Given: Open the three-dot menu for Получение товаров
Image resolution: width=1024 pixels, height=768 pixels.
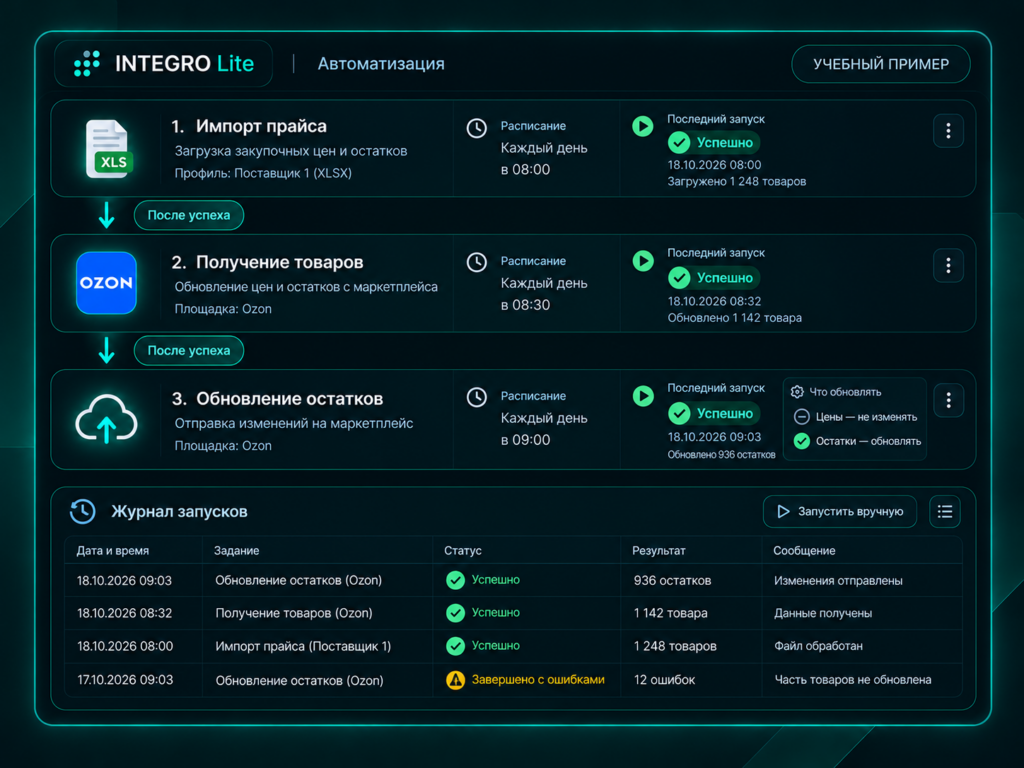Looking at the screenshot, I should click(948, 266).
